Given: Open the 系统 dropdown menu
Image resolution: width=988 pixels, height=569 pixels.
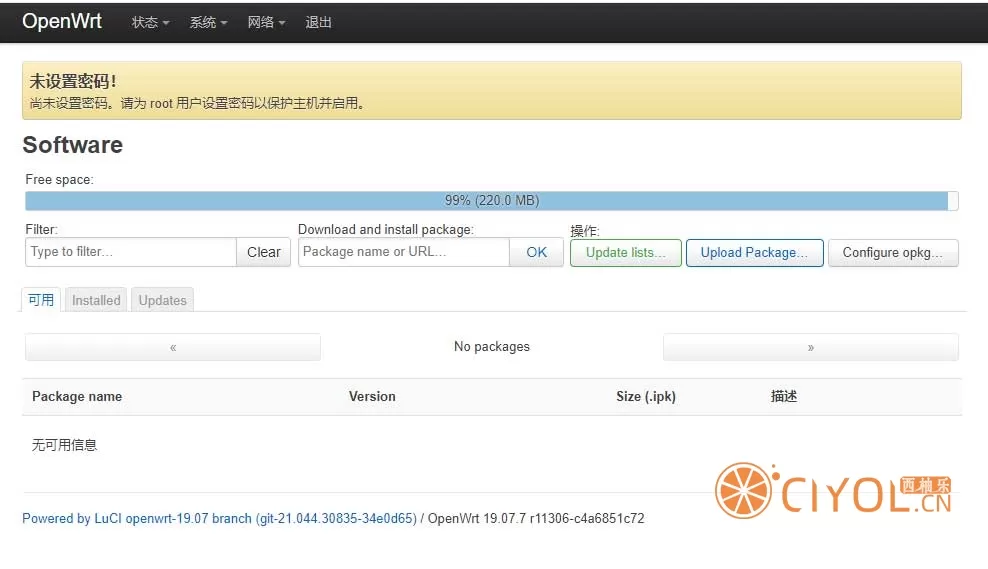Looking at the screenshot, I should coord(208,22).
